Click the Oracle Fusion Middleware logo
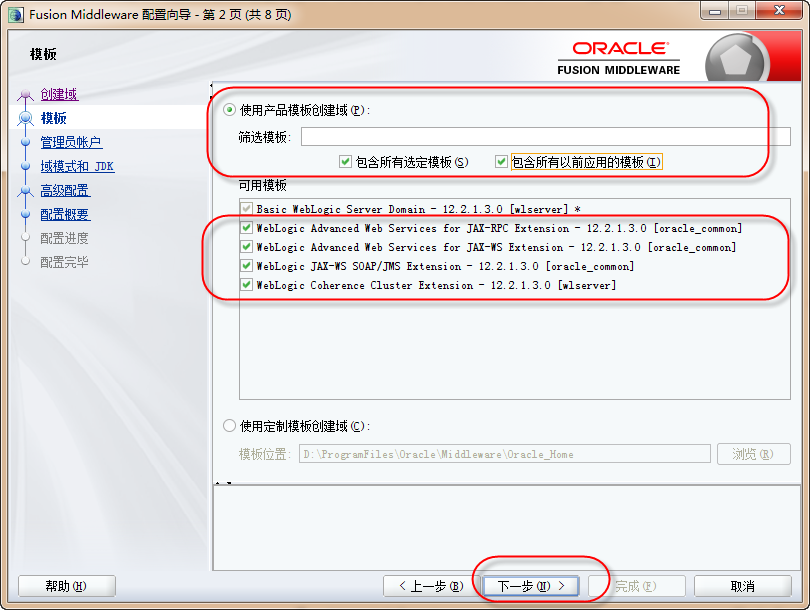The image size is (810, 610). [618, 58]
